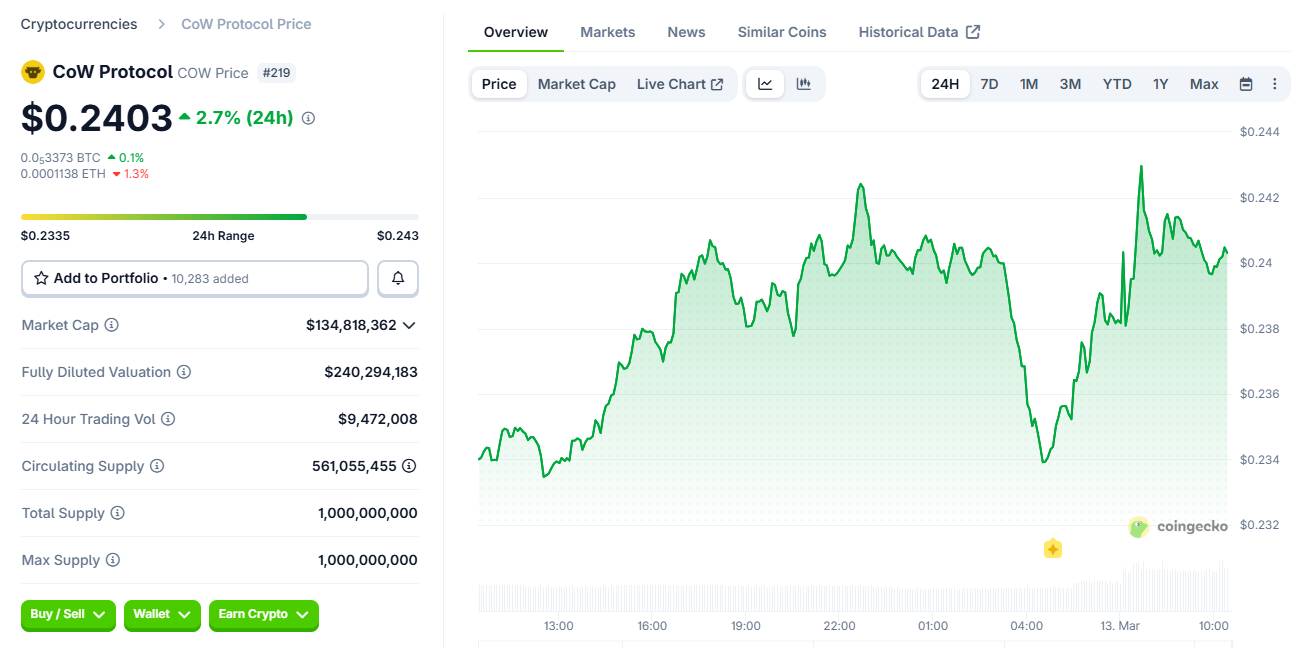Screen dimensions: 1300x648
Task: Expand the Market Cap value chevron
Action: coord(410,325)
